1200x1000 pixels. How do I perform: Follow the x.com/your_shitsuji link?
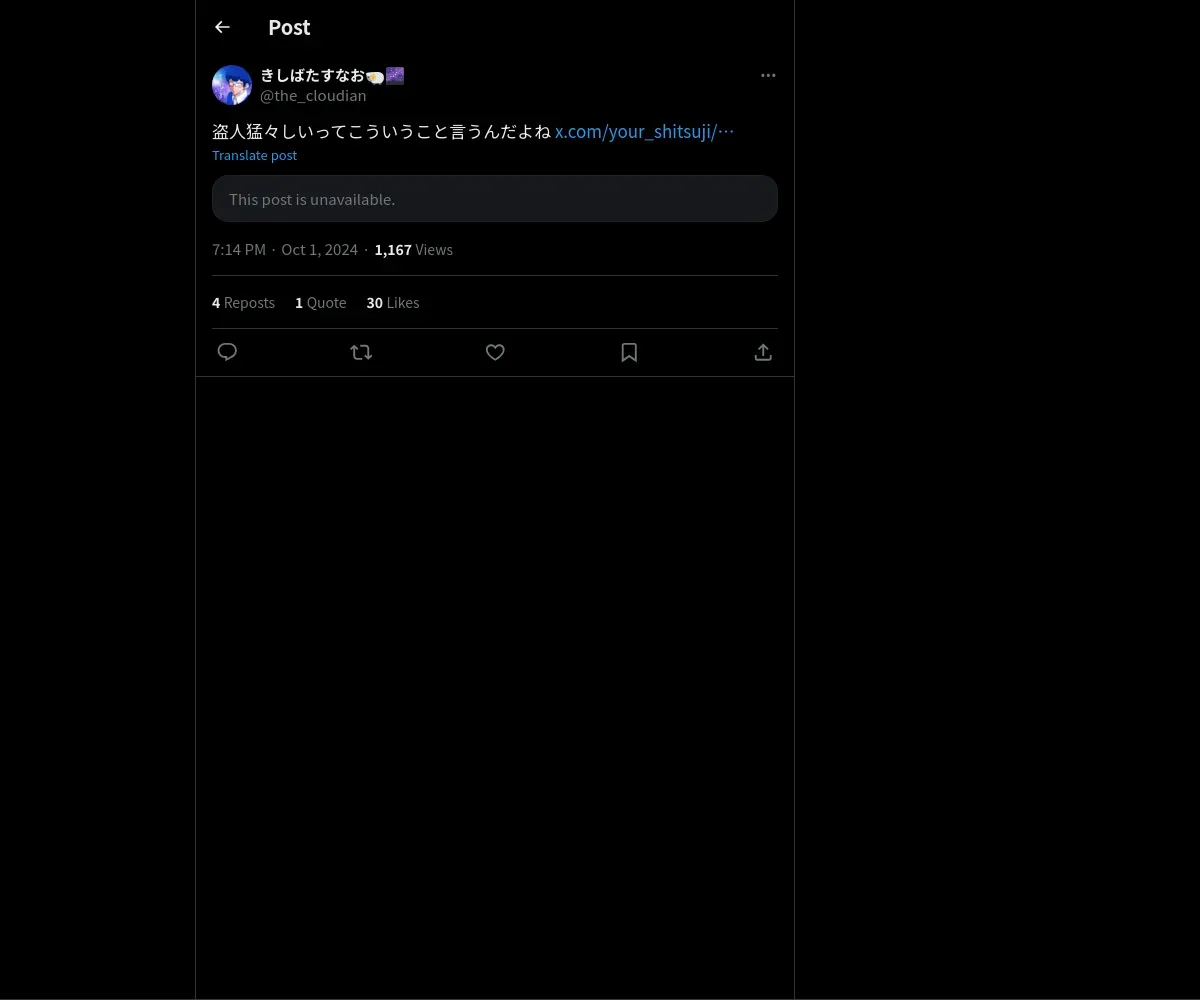click(x=644, y=131)
